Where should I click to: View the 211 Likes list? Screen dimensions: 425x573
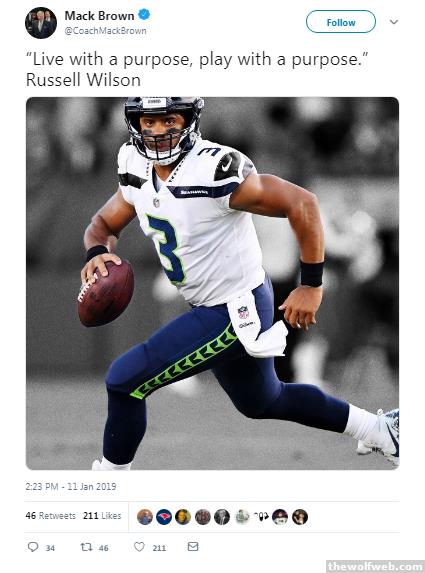[102, 516]
